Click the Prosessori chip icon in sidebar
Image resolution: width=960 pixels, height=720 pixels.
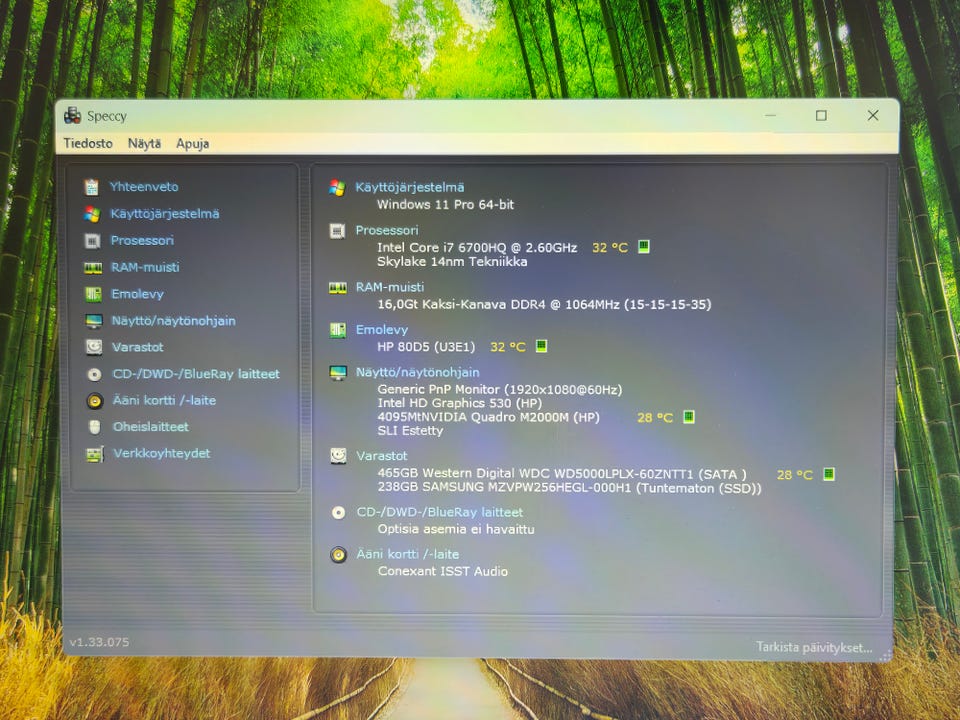point(92,241)
